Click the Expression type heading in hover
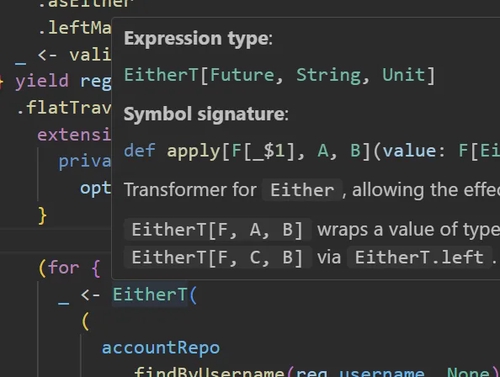The width and height of the screenshot is (500, 377). click(x=198, y=38)
